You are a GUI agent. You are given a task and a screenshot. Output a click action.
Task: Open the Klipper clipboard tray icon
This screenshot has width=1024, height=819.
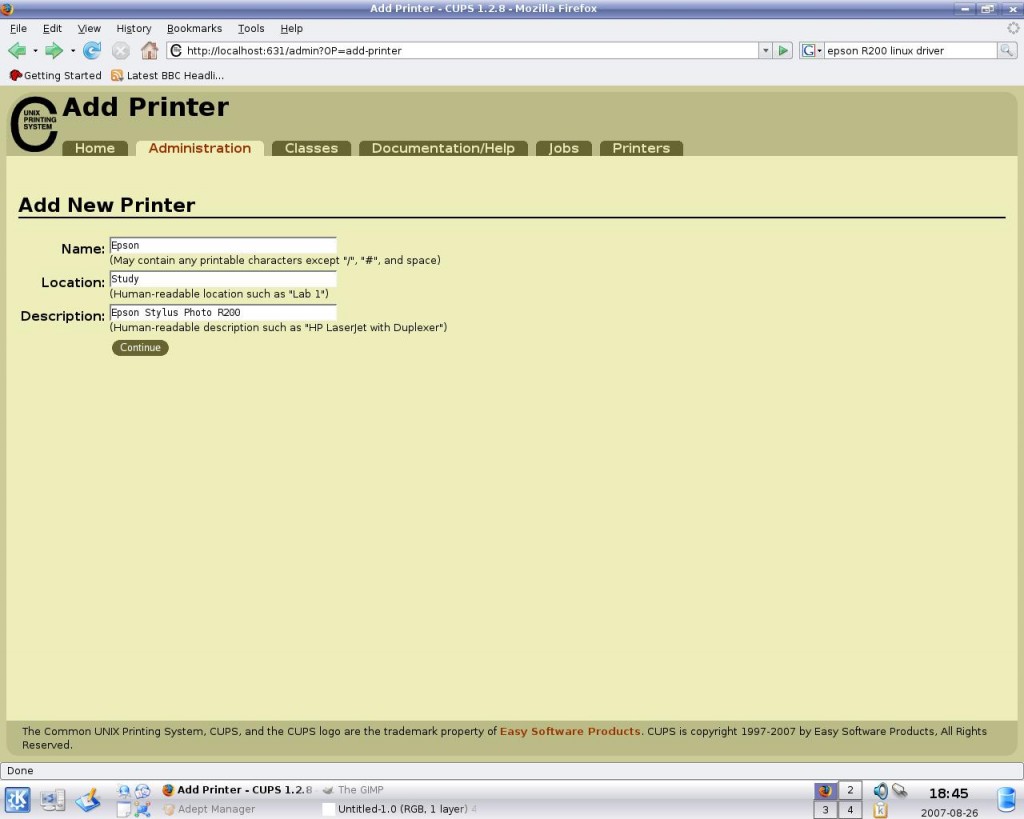[x=880, y=811]
